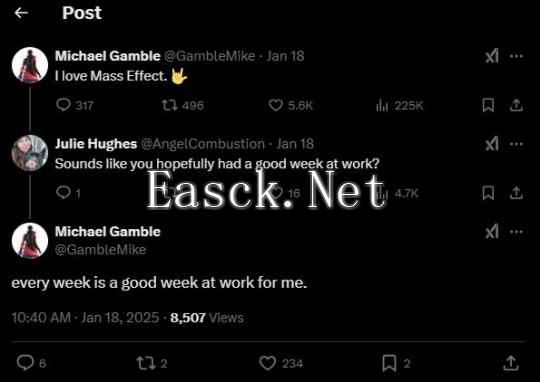Share the 'I love Mass Effect' tweet
The image size is (540, 382).
tap(516, 105)
